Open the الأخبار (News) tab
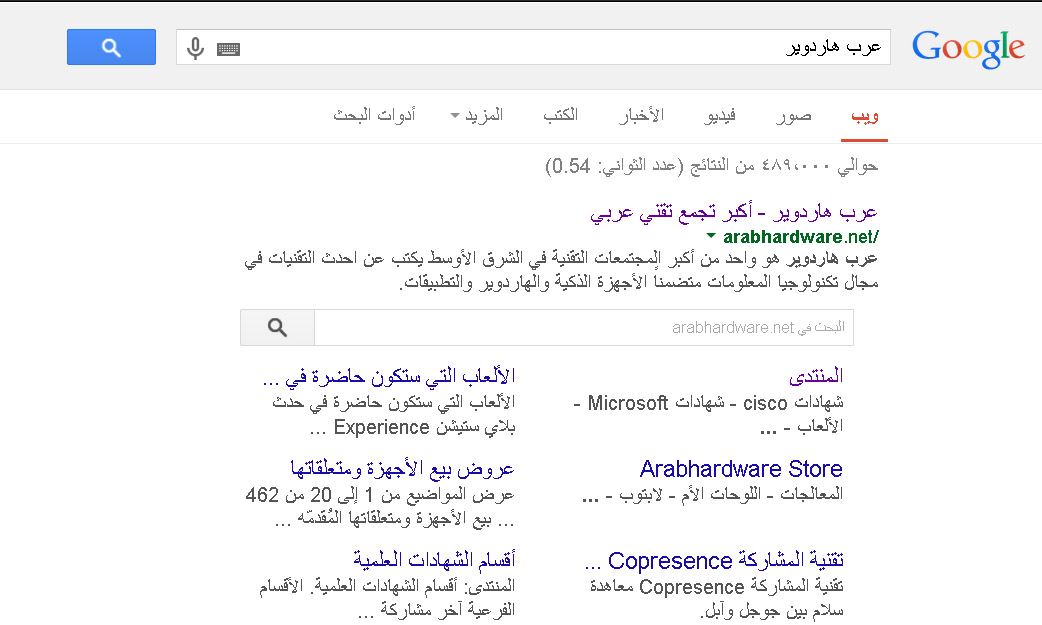The image size is (1042, 625). coord(641,116)
